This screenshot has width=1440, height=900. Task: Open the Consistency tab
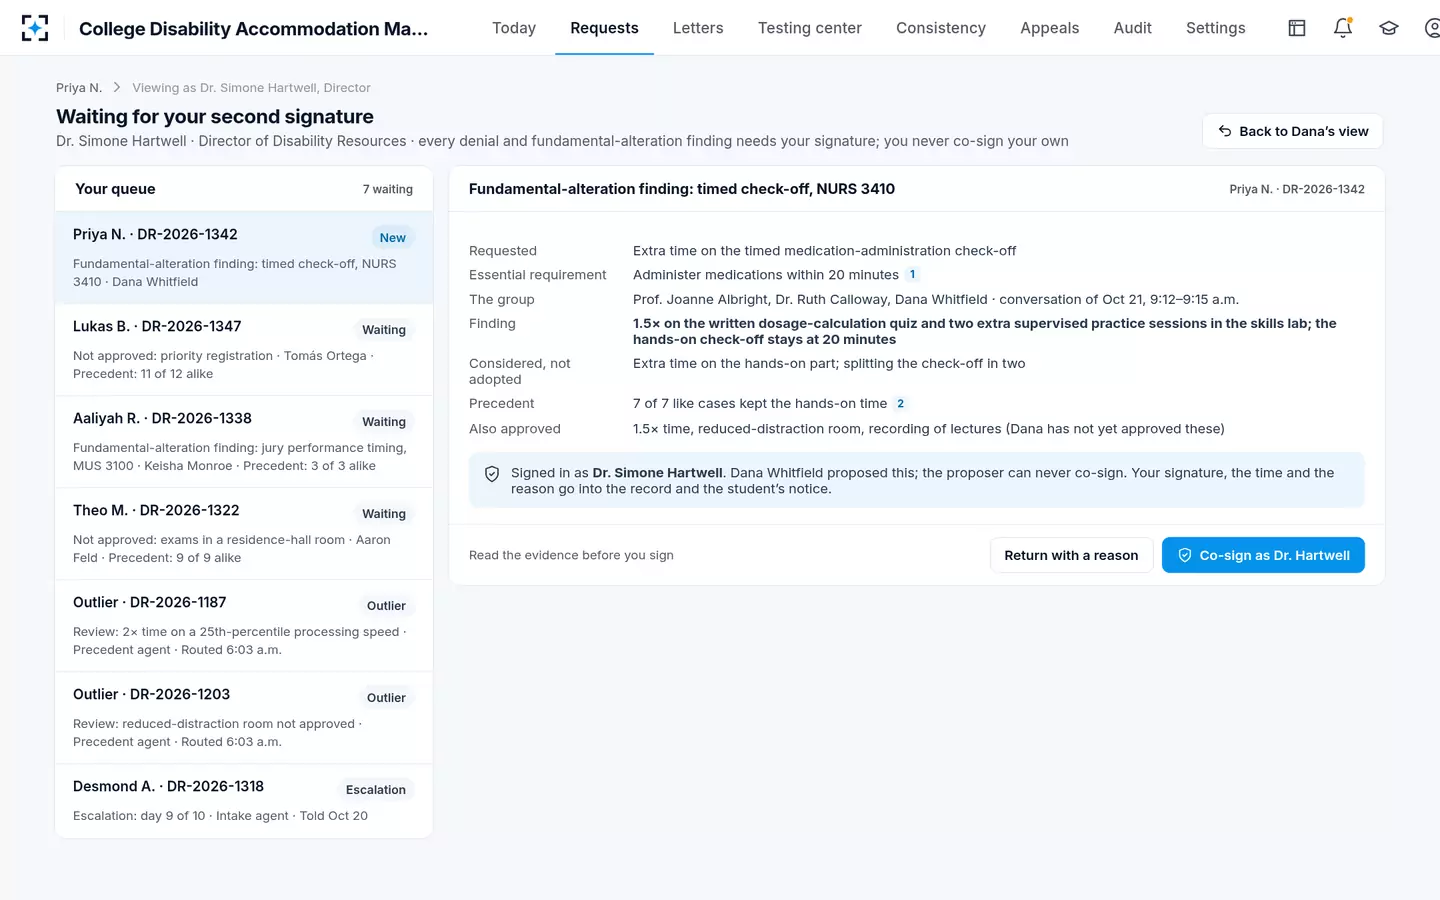[x=941, y=28]
